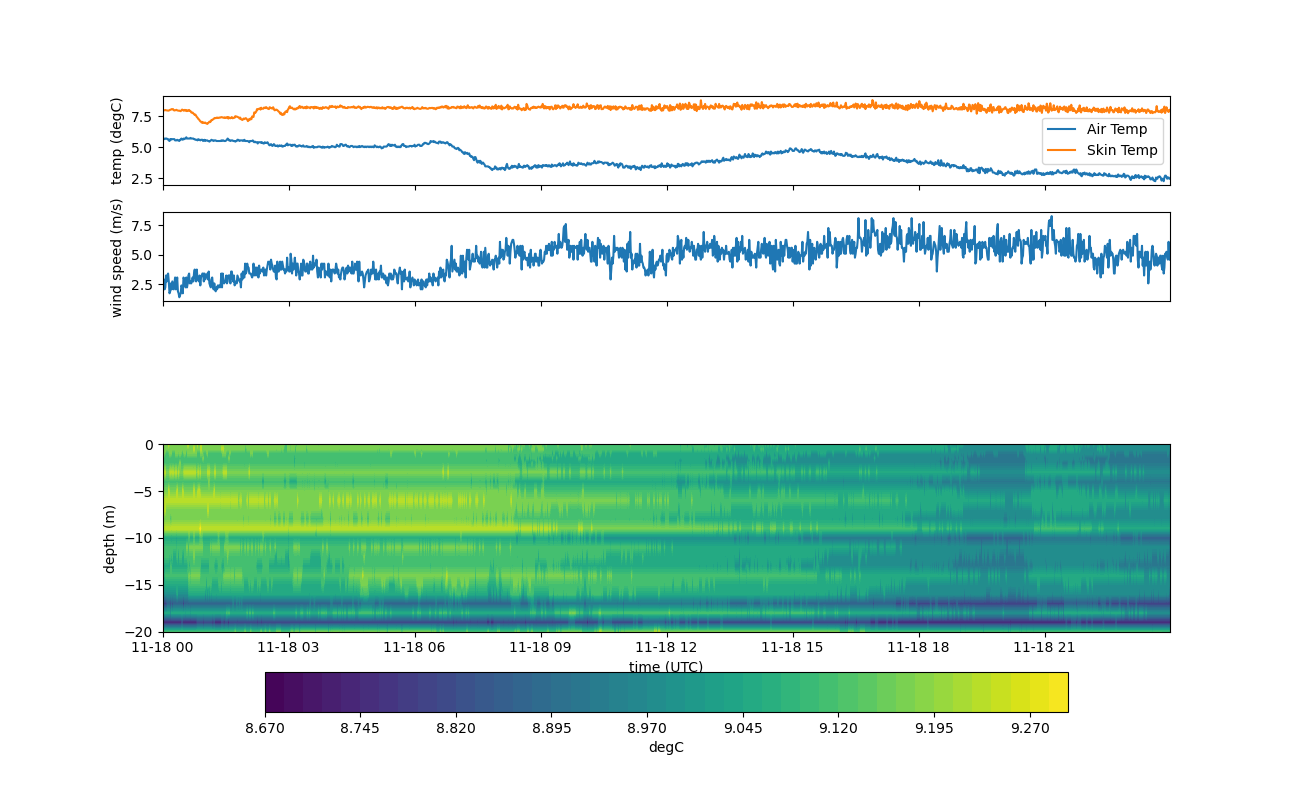Select the orange Skin Temp legend line
Screen dimensions: 1300x800
pos(1062,151)
